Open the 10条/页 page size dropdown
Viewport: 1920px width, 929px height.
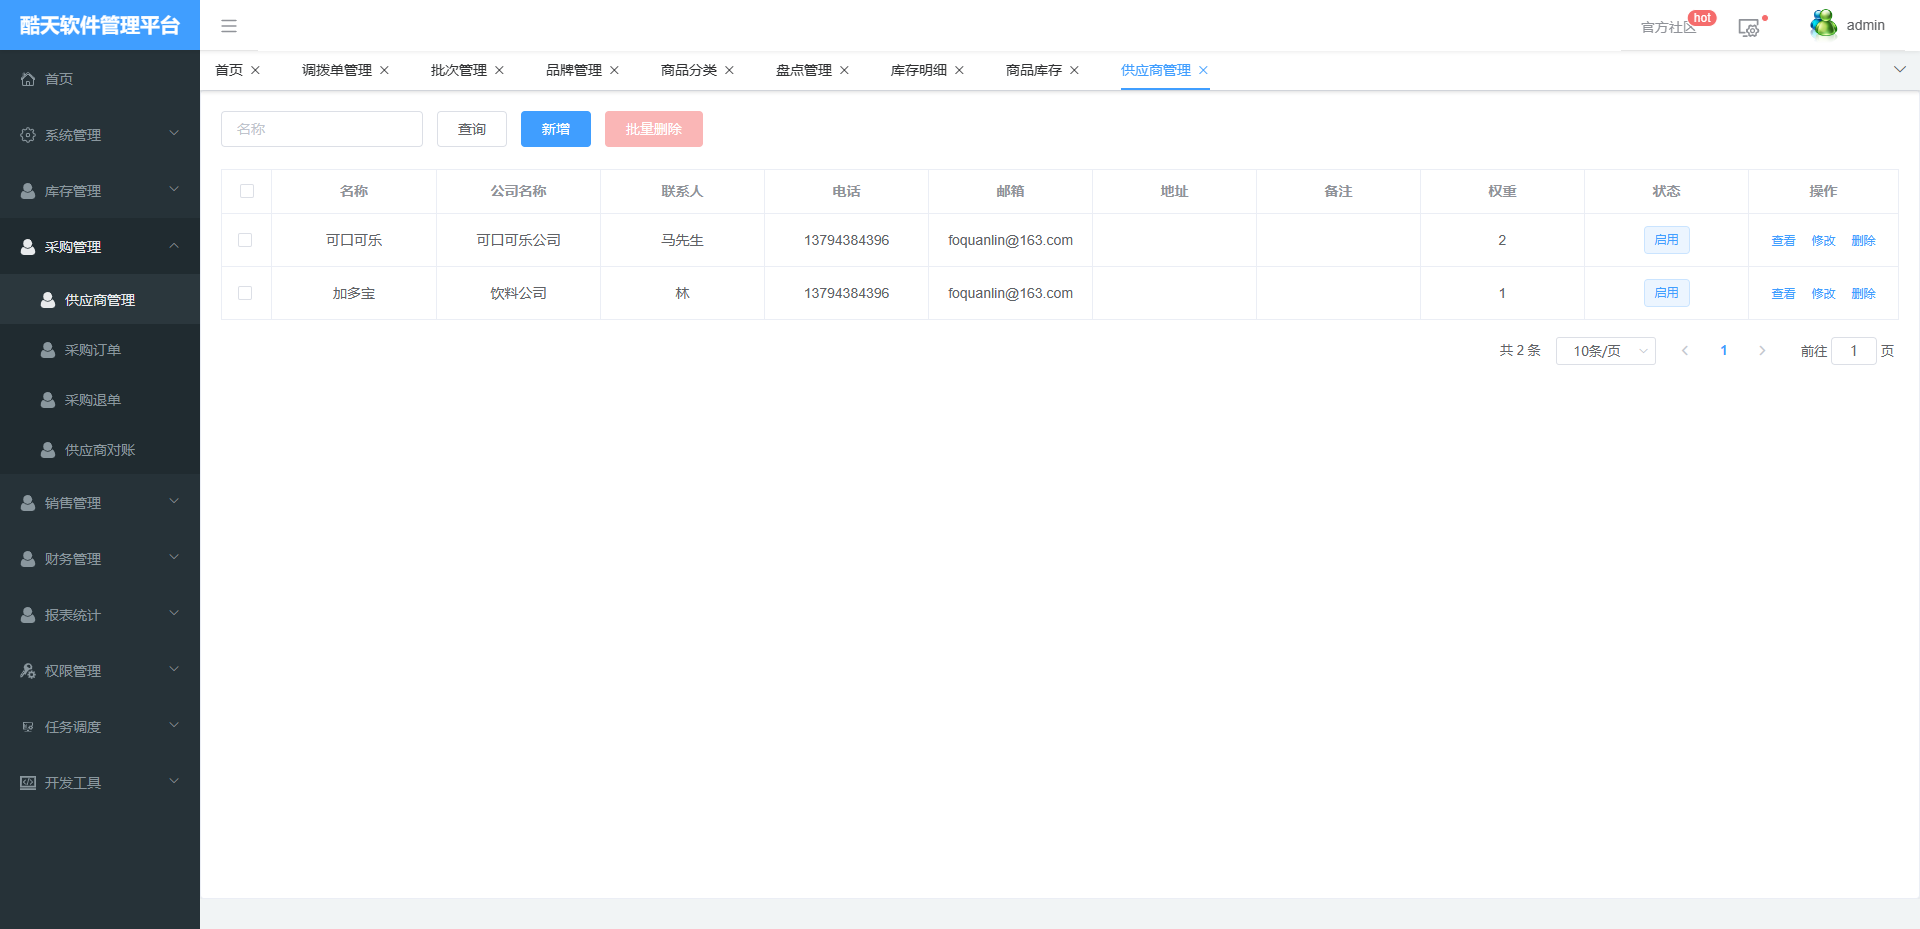click(1605, 350)
